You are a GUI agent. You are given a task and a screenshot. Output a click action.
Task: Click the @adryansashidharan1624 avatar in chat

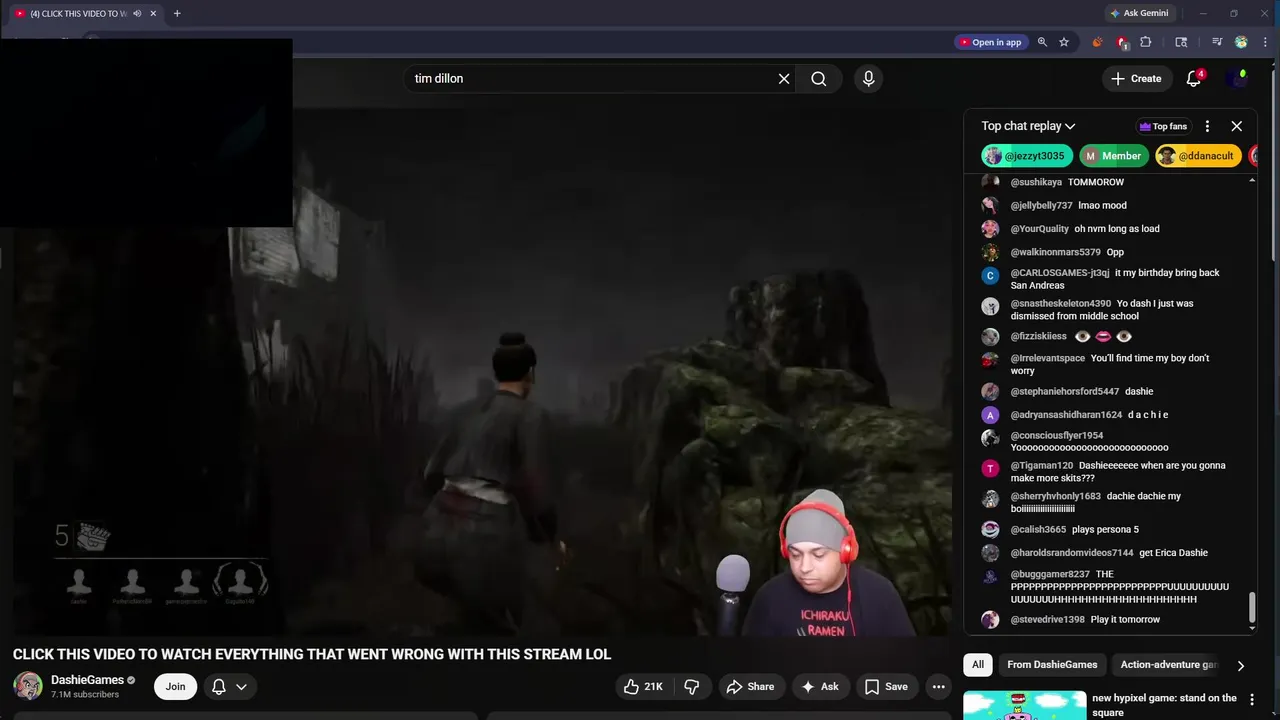990,415
